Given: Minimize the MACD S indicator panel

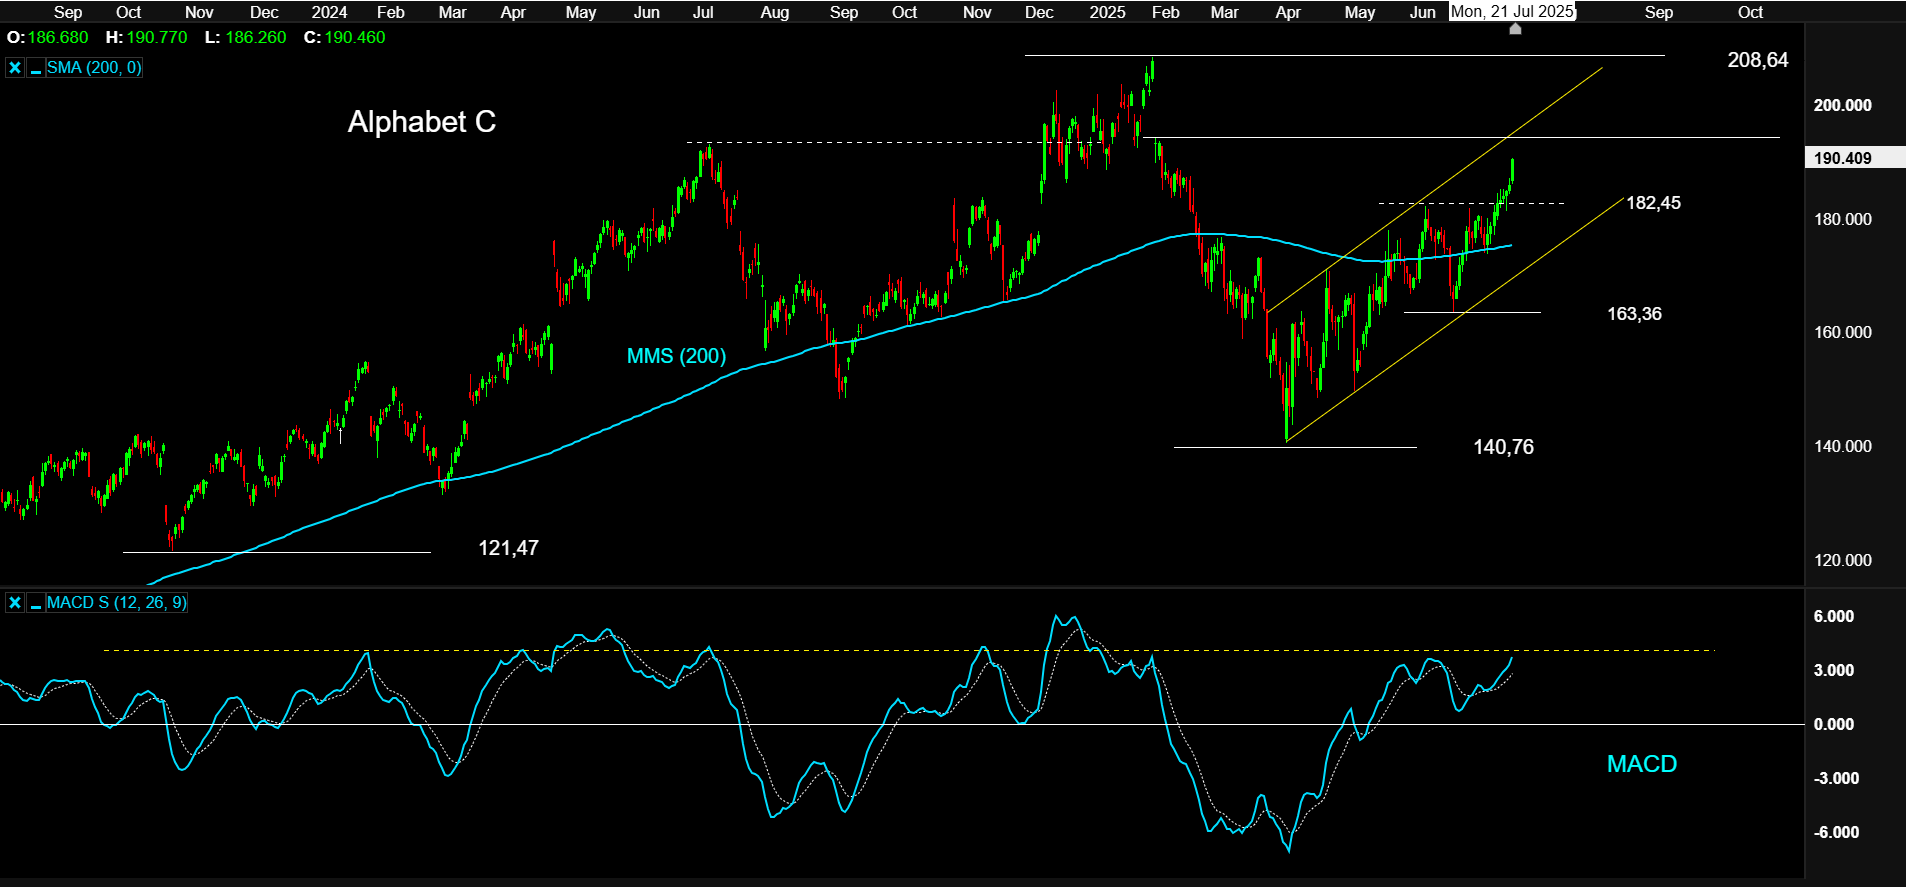Looking at the screenshot, I should click(x=35, y=603).
